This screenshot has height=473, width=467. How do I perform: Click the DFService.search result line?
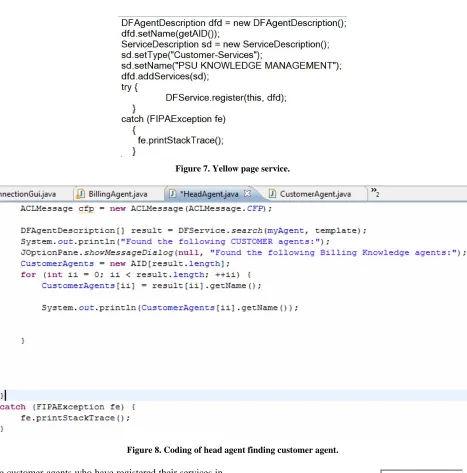coord(193,231)
